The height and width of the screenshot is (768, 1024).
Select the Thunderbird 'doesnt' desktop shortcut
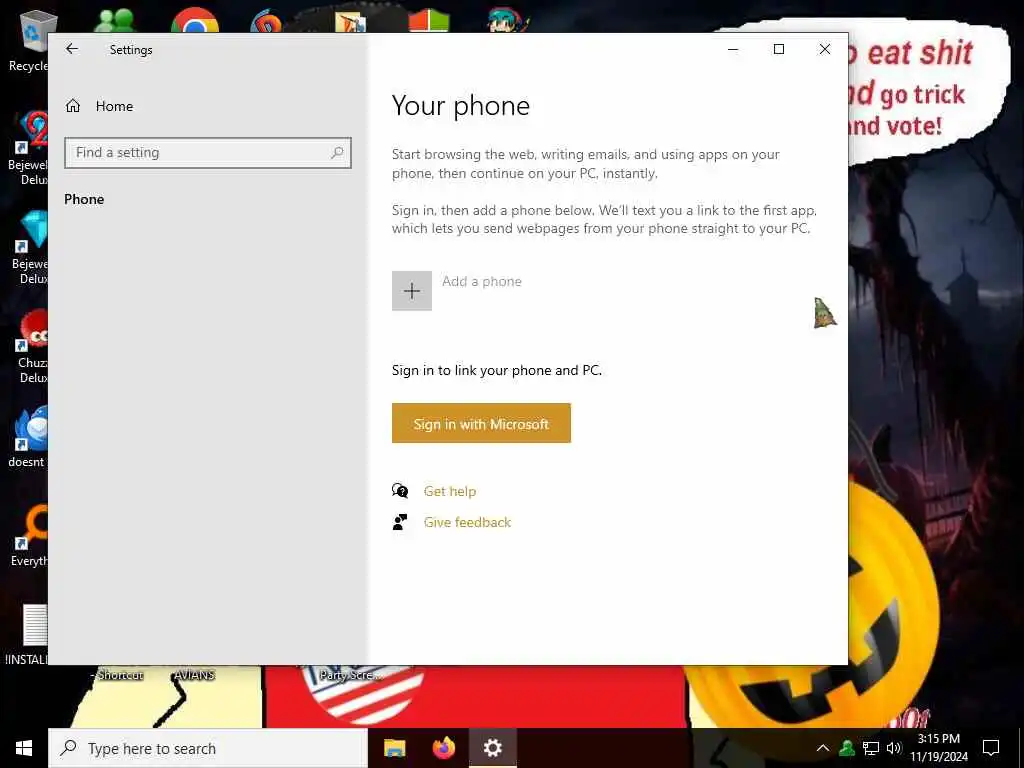tap(27, 436)
